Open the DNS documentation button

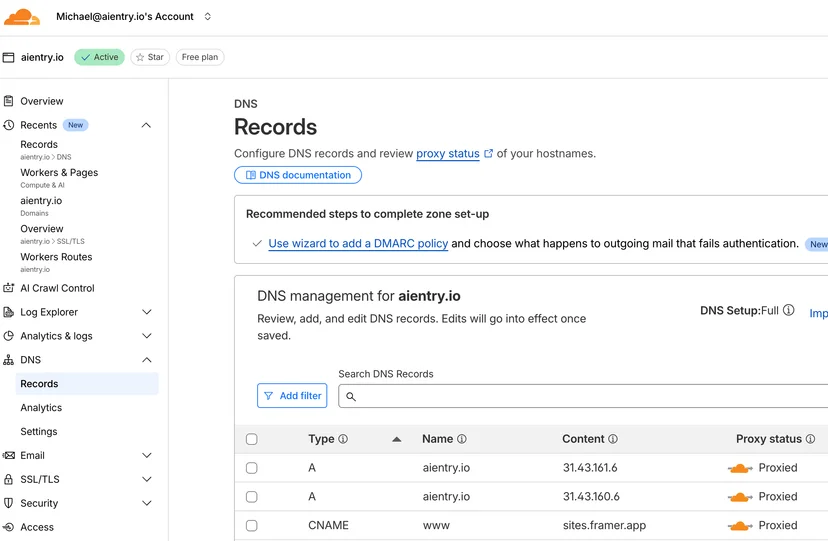(x=298, y=175)
